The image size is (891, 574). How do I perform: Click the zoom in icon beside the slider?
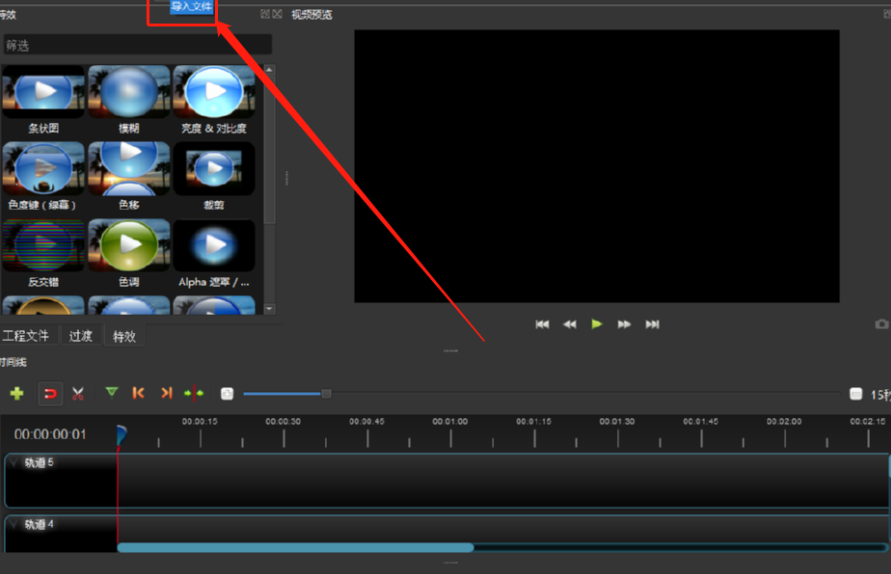coord(227,393)
